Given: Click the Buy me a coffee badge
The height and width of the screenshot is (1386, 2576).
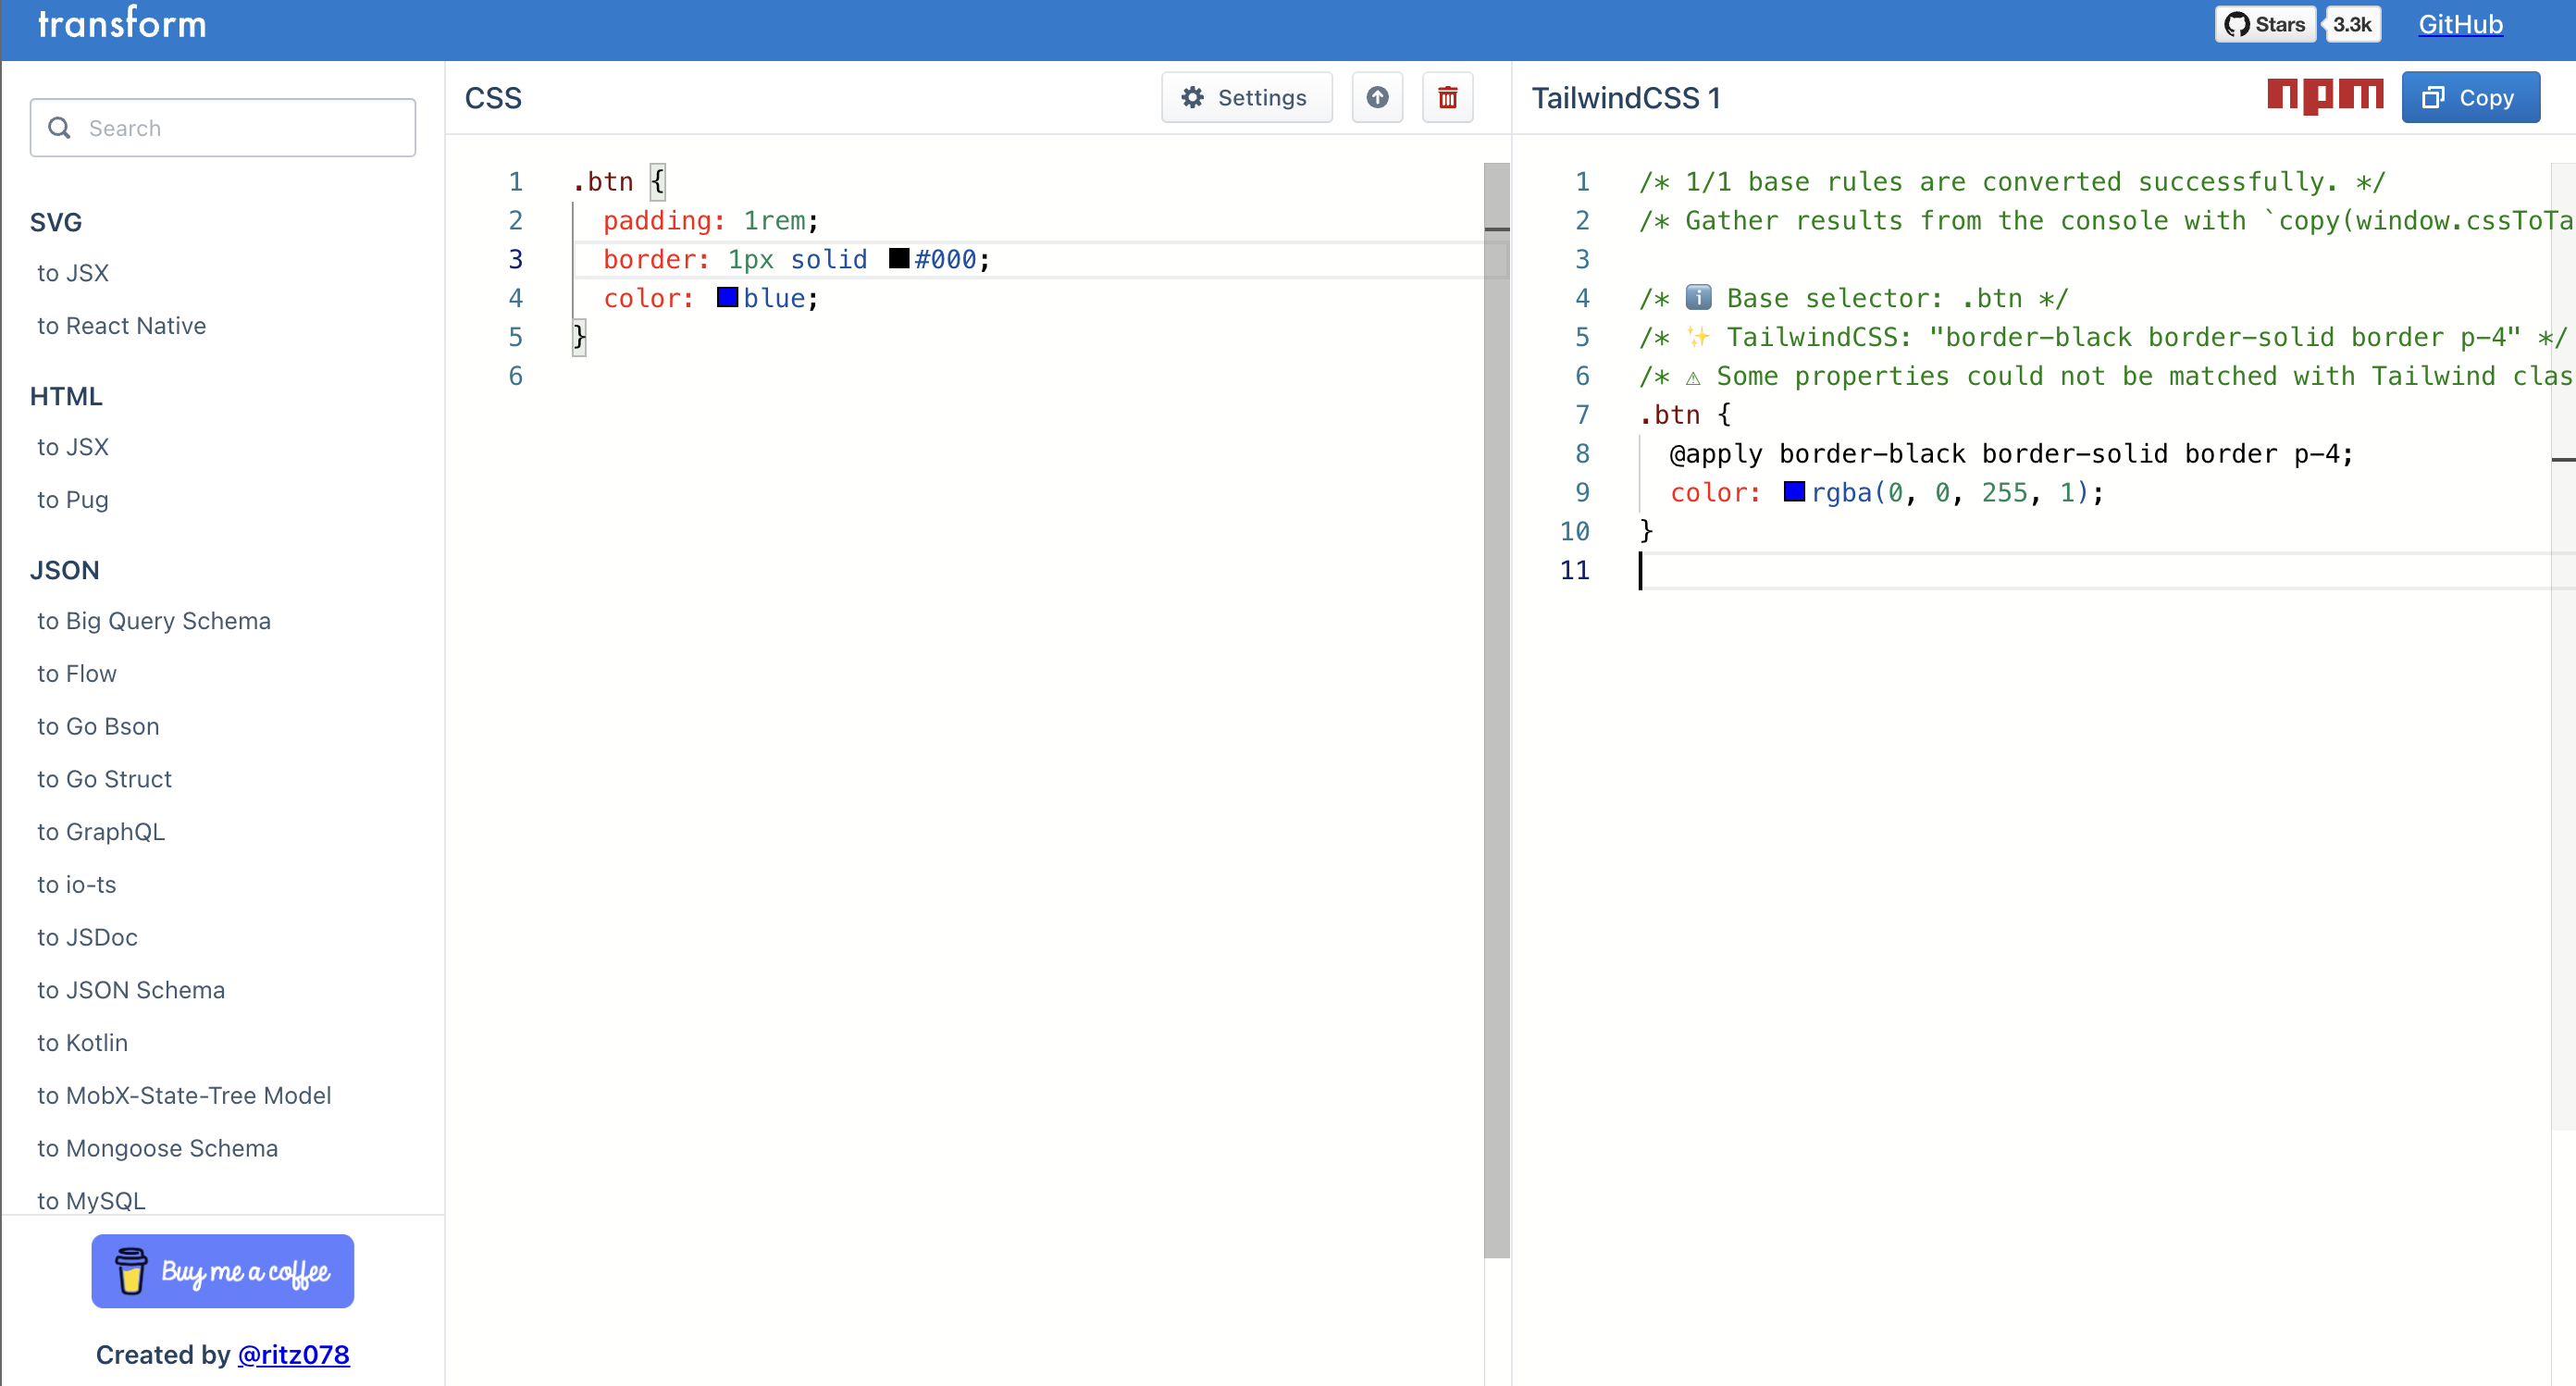Looking at the screenshot, I should tap(222, 1271).
